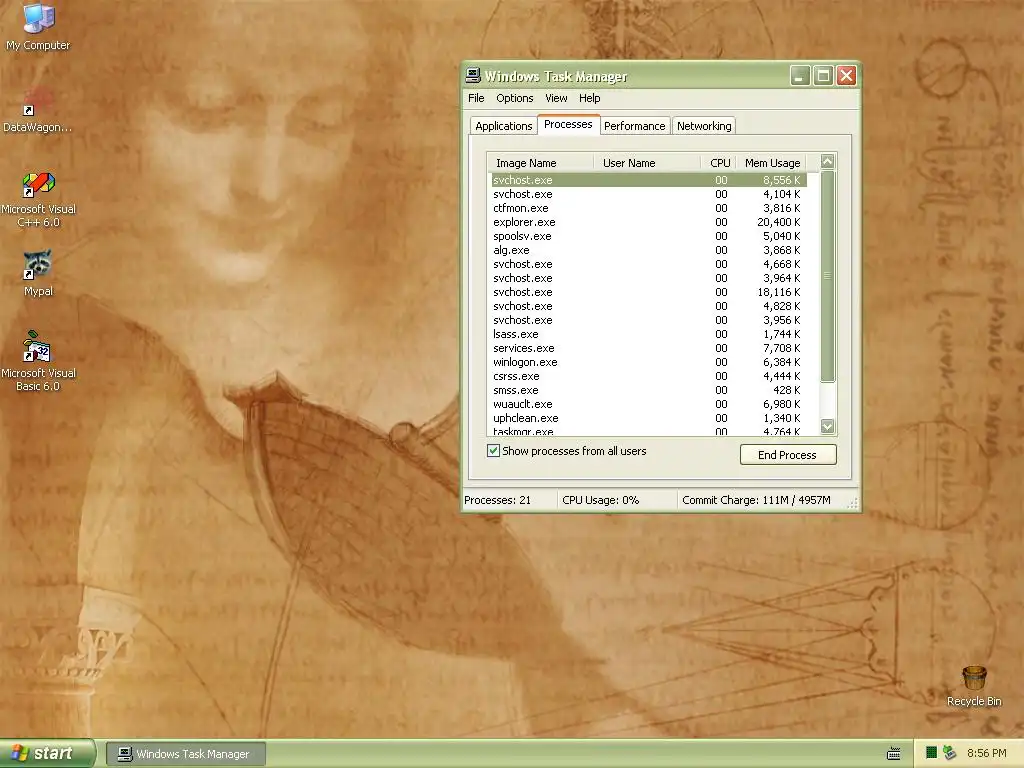
Task: Select the spoolsv.exe process
Action: [649, 236]
